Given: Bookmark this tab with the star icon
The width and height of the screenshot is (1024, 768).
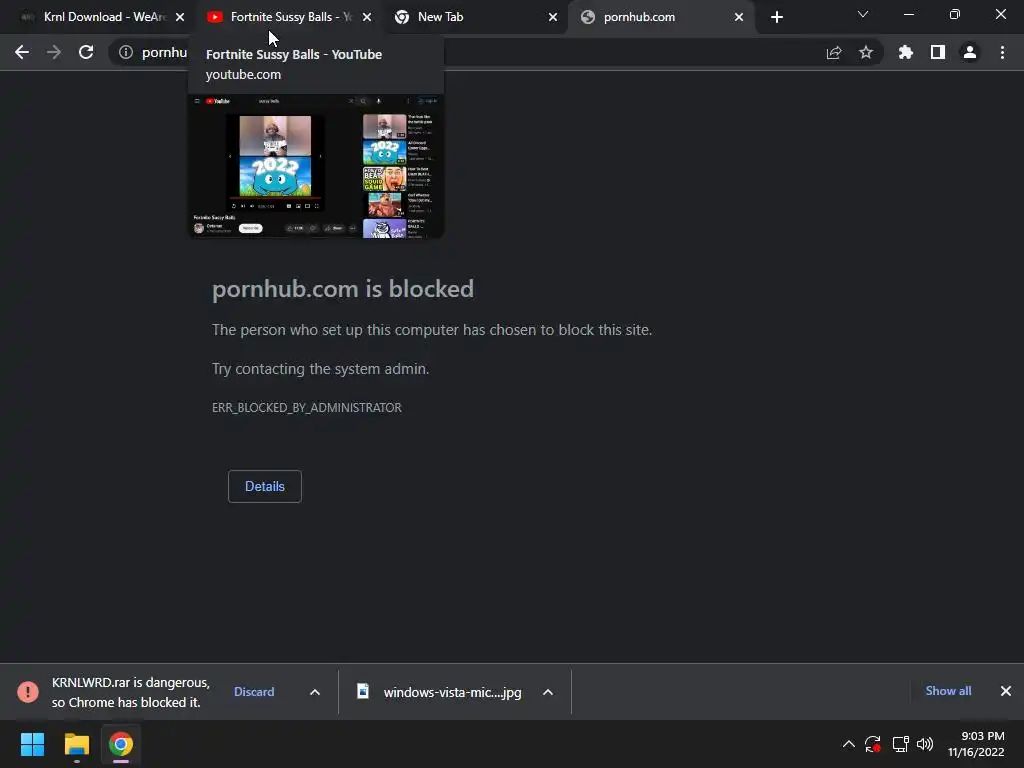Looking at the screenshot, I should tap(866, 52).
